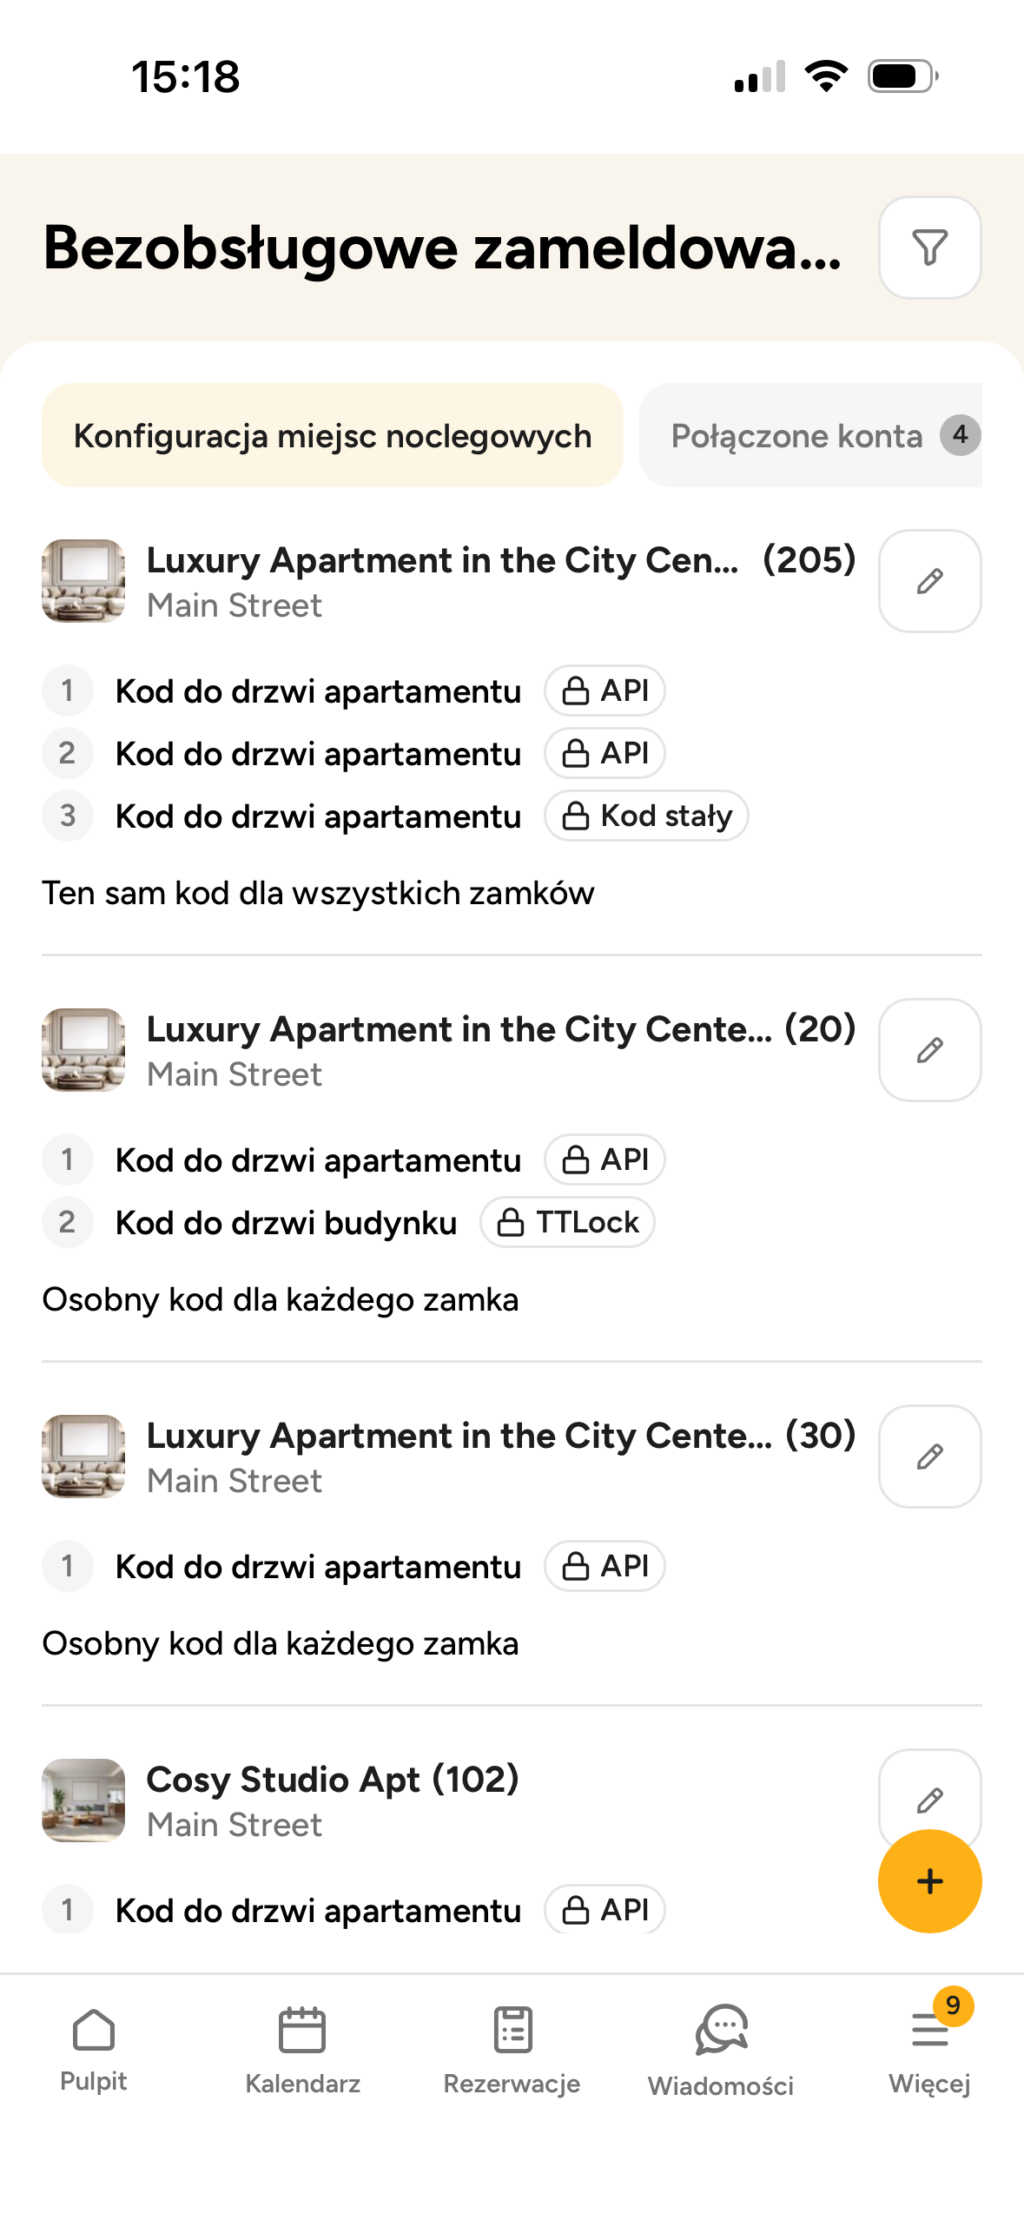Select Konfiguracja miejsc noclegowych tab
1024x2220 pixels.
tap(332, 435)
